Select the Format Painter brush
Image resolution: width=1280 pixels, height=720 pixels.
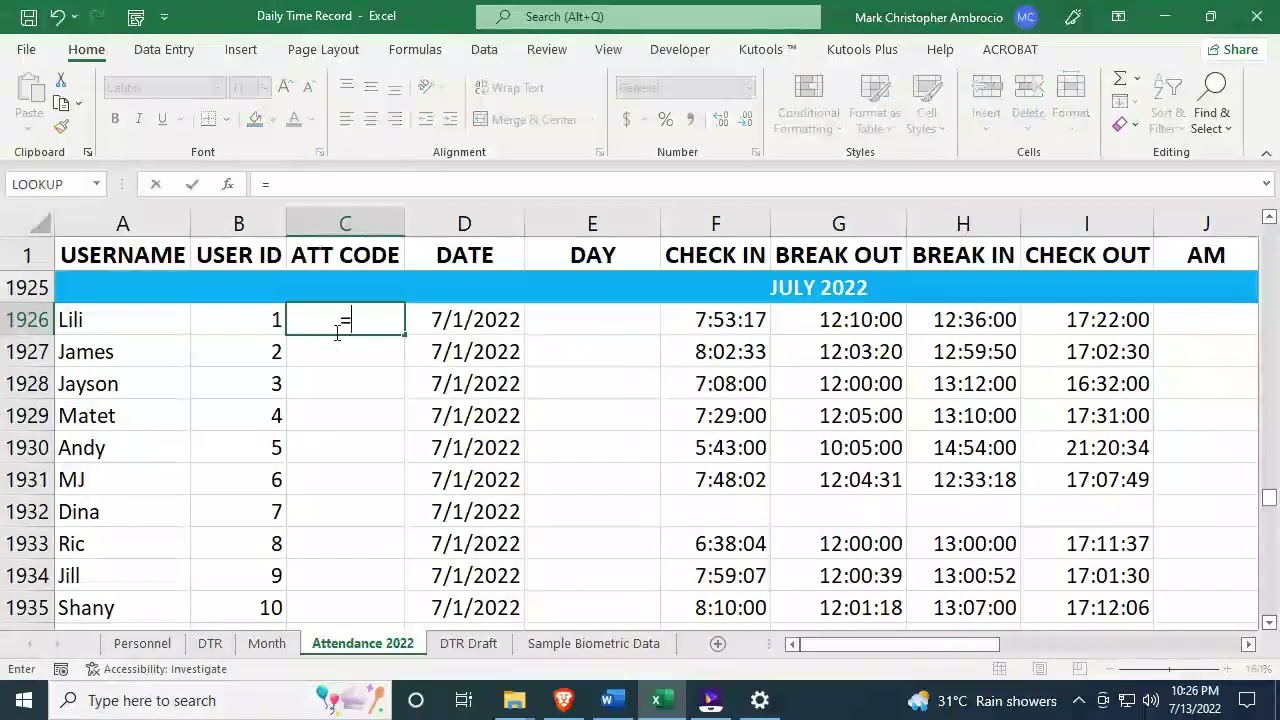coord(61,127)
